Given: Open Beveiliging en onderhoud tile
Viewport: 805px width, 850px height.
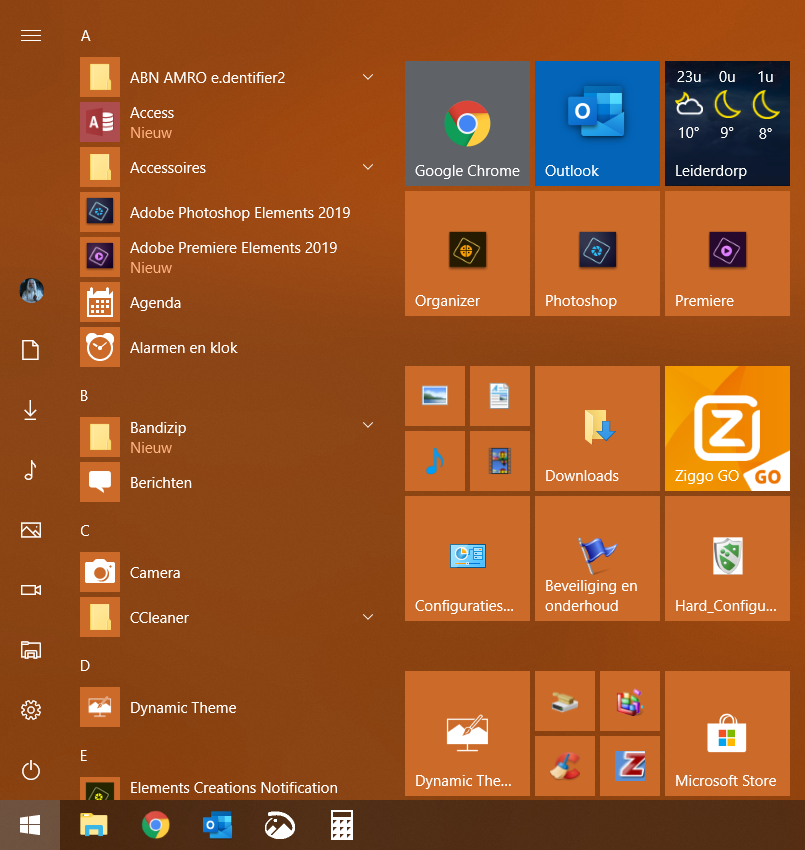Looking at the screenshot, I should coord(597,558).
